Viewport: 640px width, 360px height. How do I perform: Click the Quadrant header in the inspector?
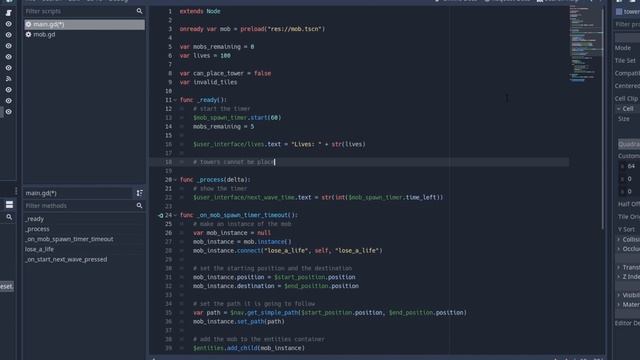click(x=629, y=144)
